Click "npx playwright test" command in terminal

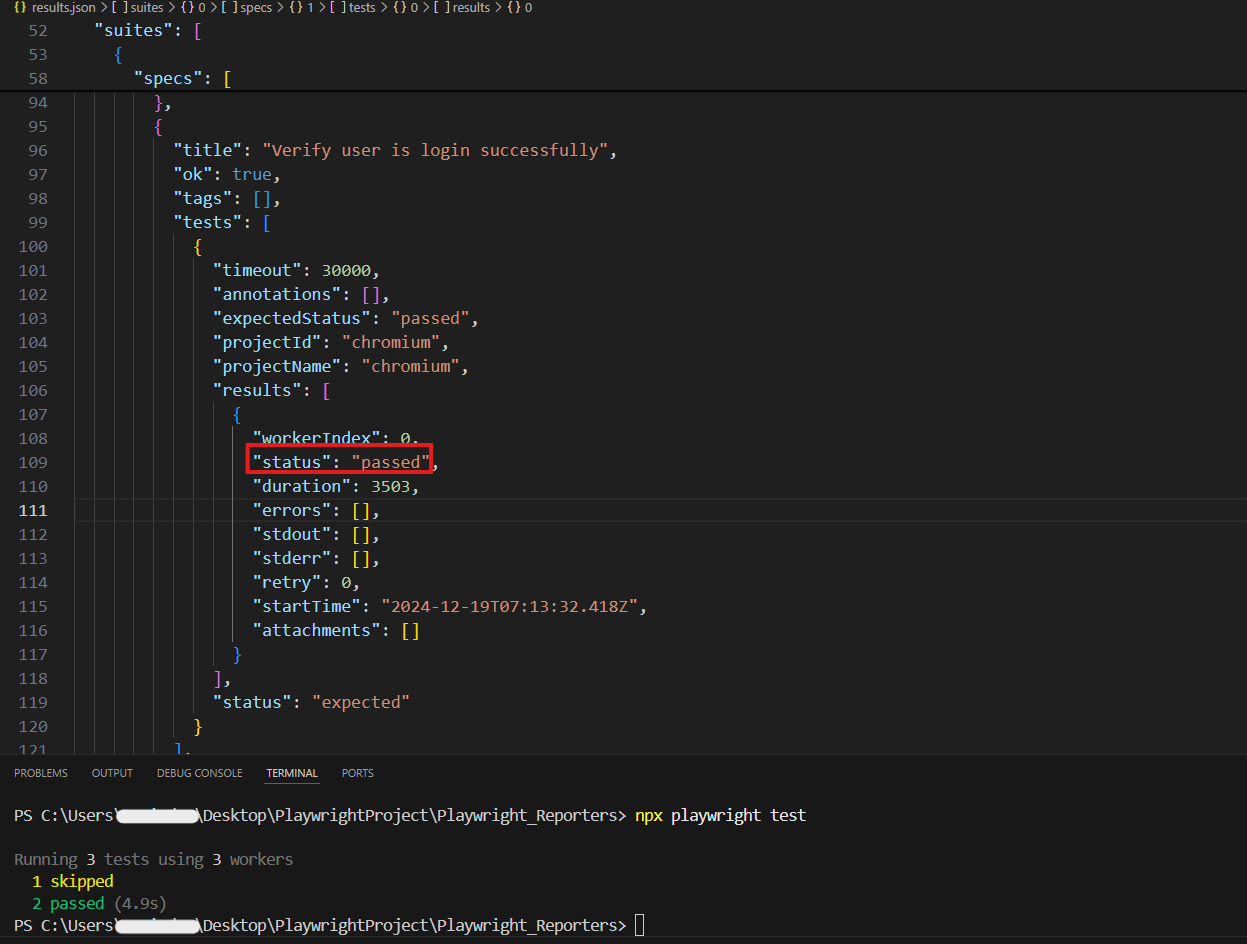720,815
